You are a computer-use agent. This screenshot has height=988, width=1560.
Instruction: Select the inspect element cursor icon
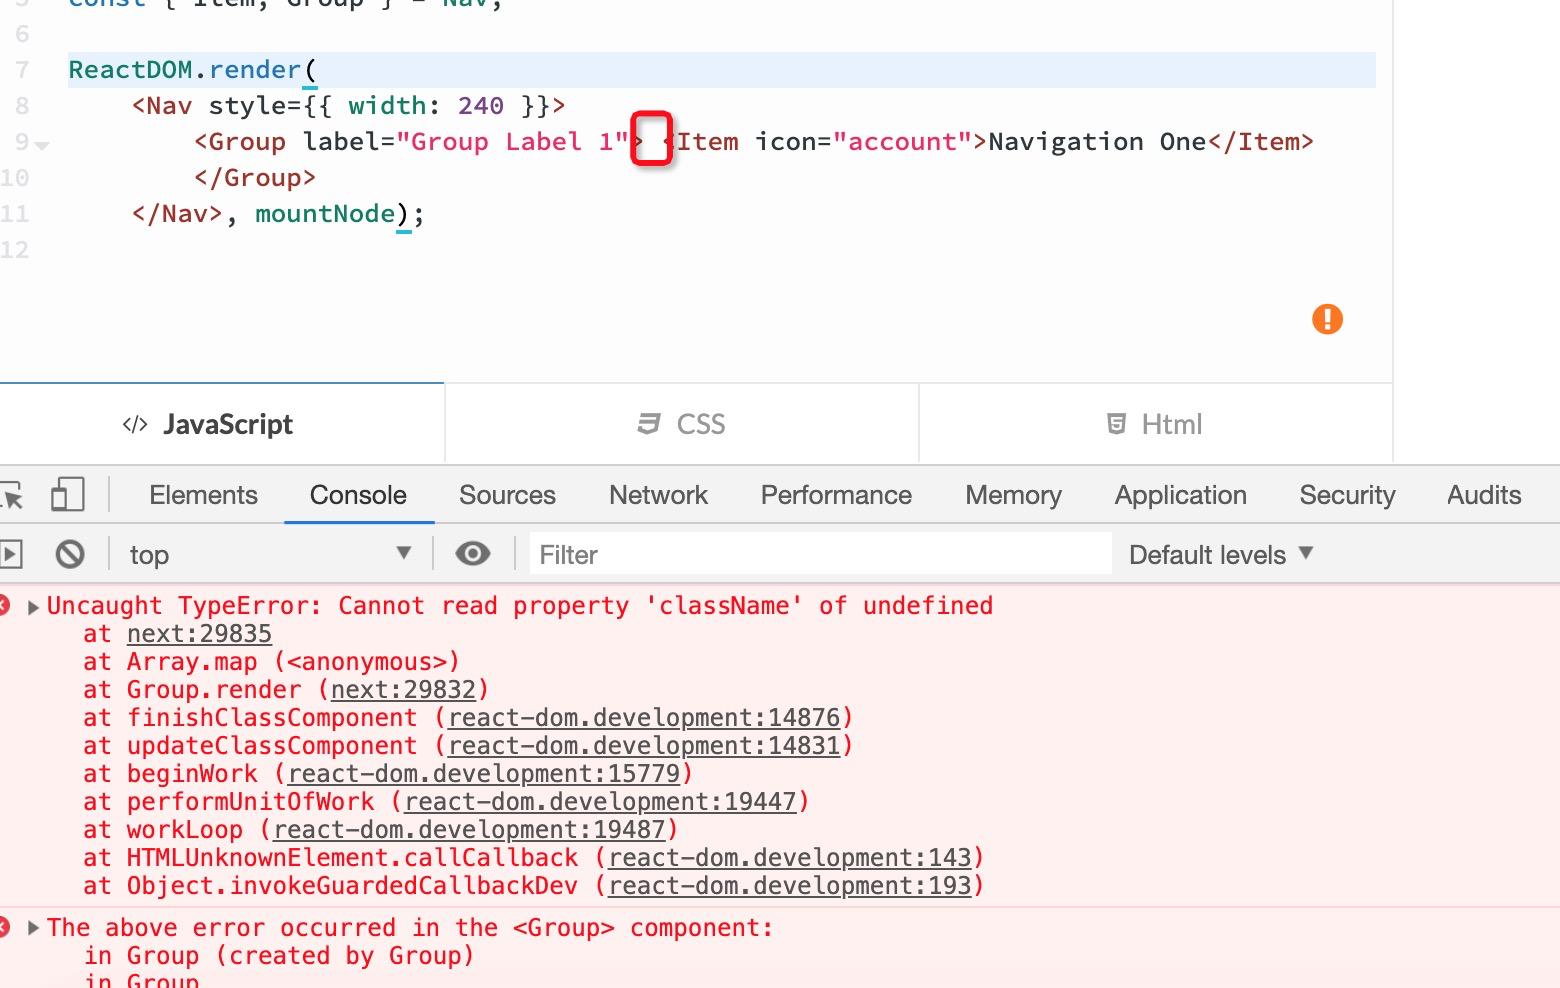(11, 495)
